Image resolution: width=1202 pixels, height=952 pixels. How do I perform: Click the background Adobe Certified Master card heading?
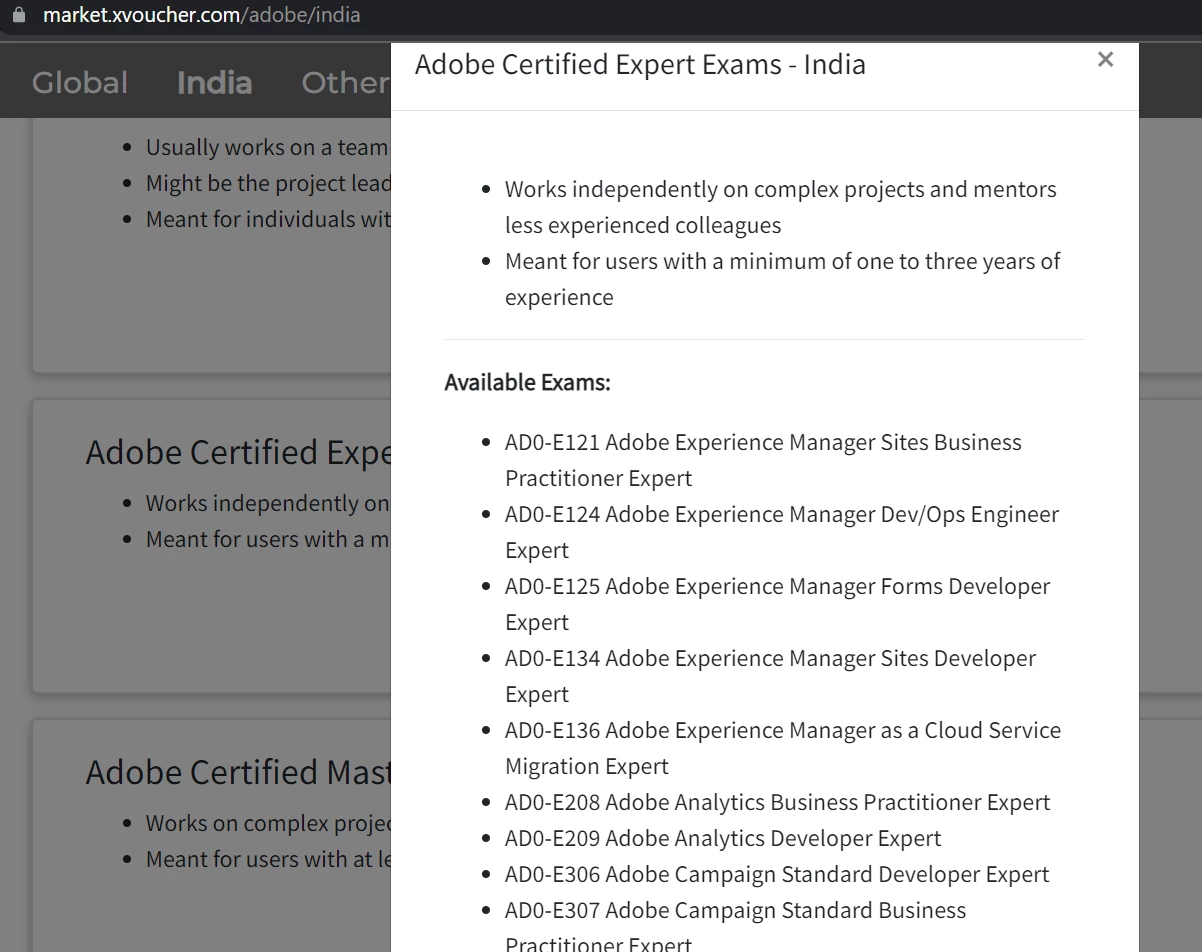(238, 773)
